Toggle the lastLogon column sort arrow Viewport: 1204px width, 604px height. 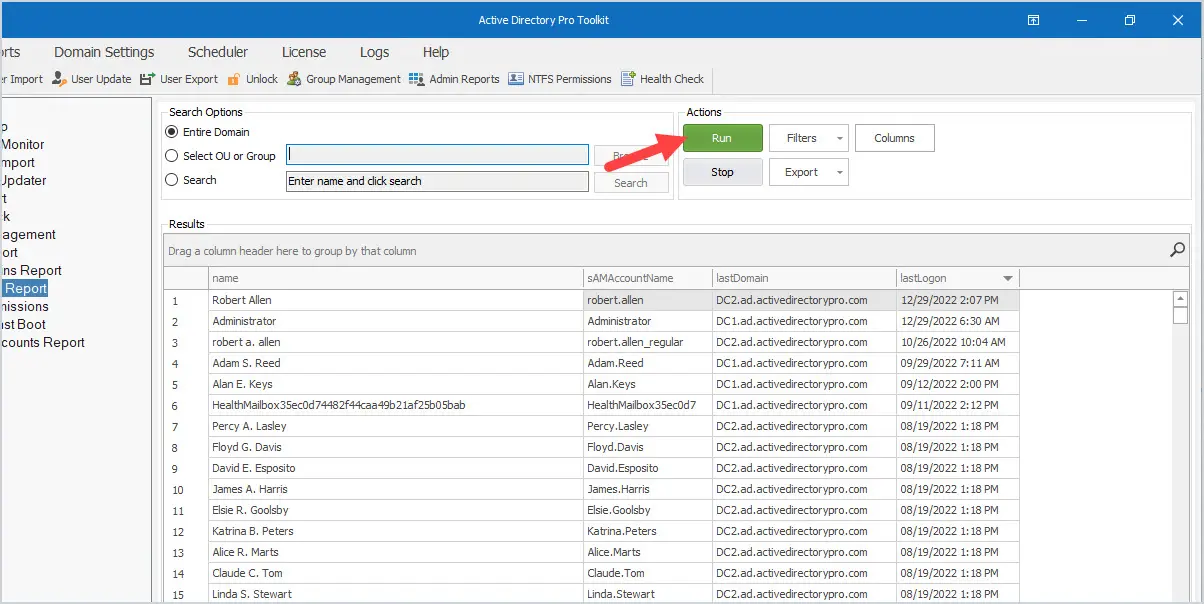pyautogui.click(x=1008, y=278)
